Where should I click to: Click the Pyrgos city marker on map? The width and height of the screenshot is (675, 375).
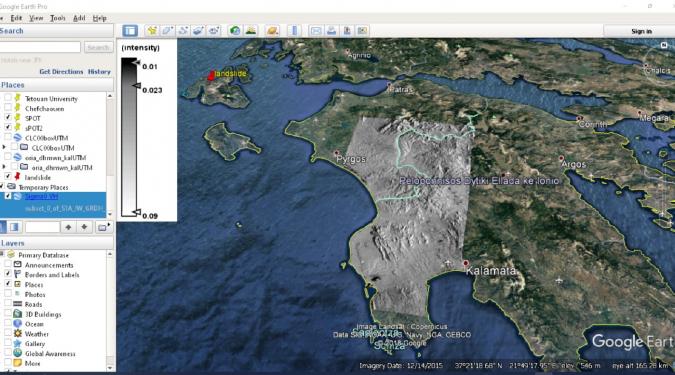tap(337, 153)
